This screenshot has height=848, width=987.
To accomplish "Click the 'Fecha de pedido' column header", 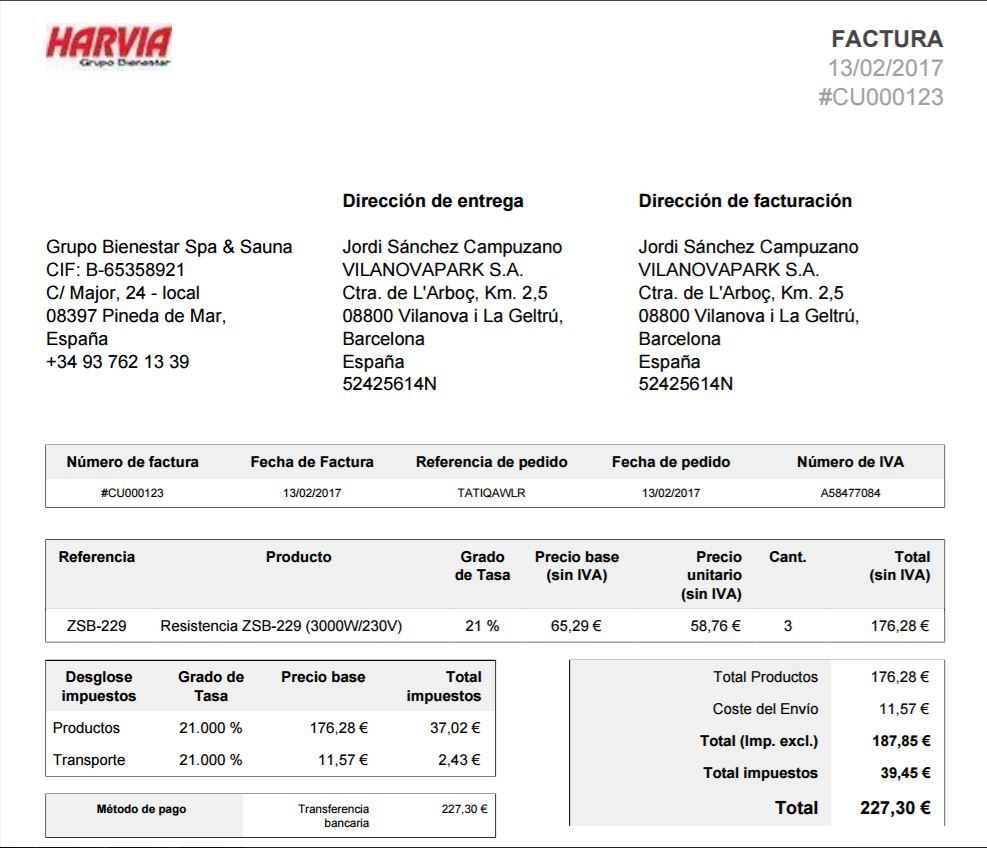I will coord(671,462).
